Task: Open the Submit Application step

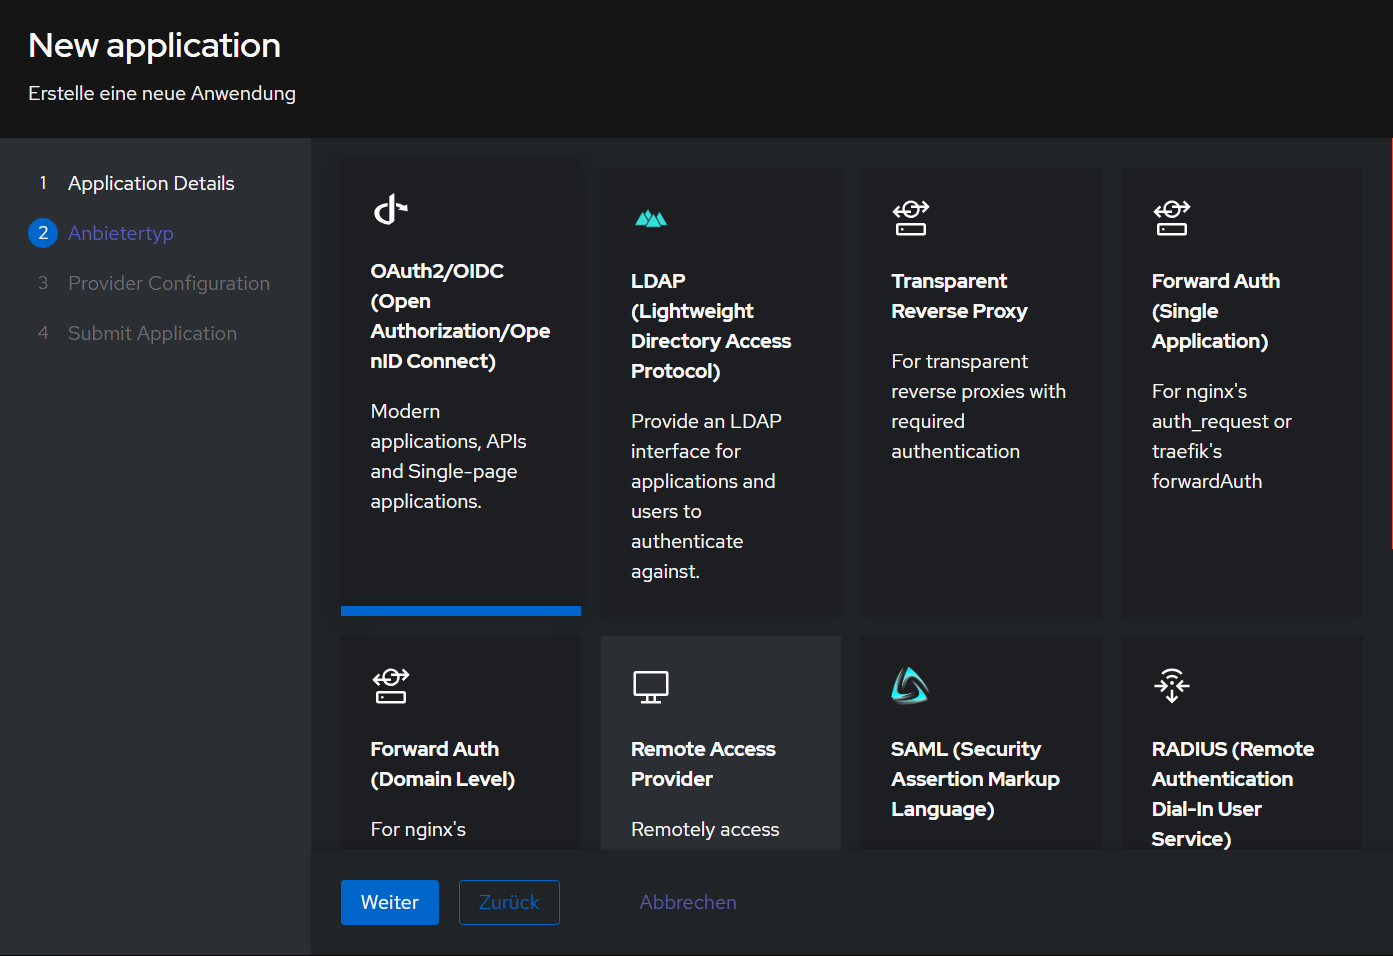Action: point(152,333)
